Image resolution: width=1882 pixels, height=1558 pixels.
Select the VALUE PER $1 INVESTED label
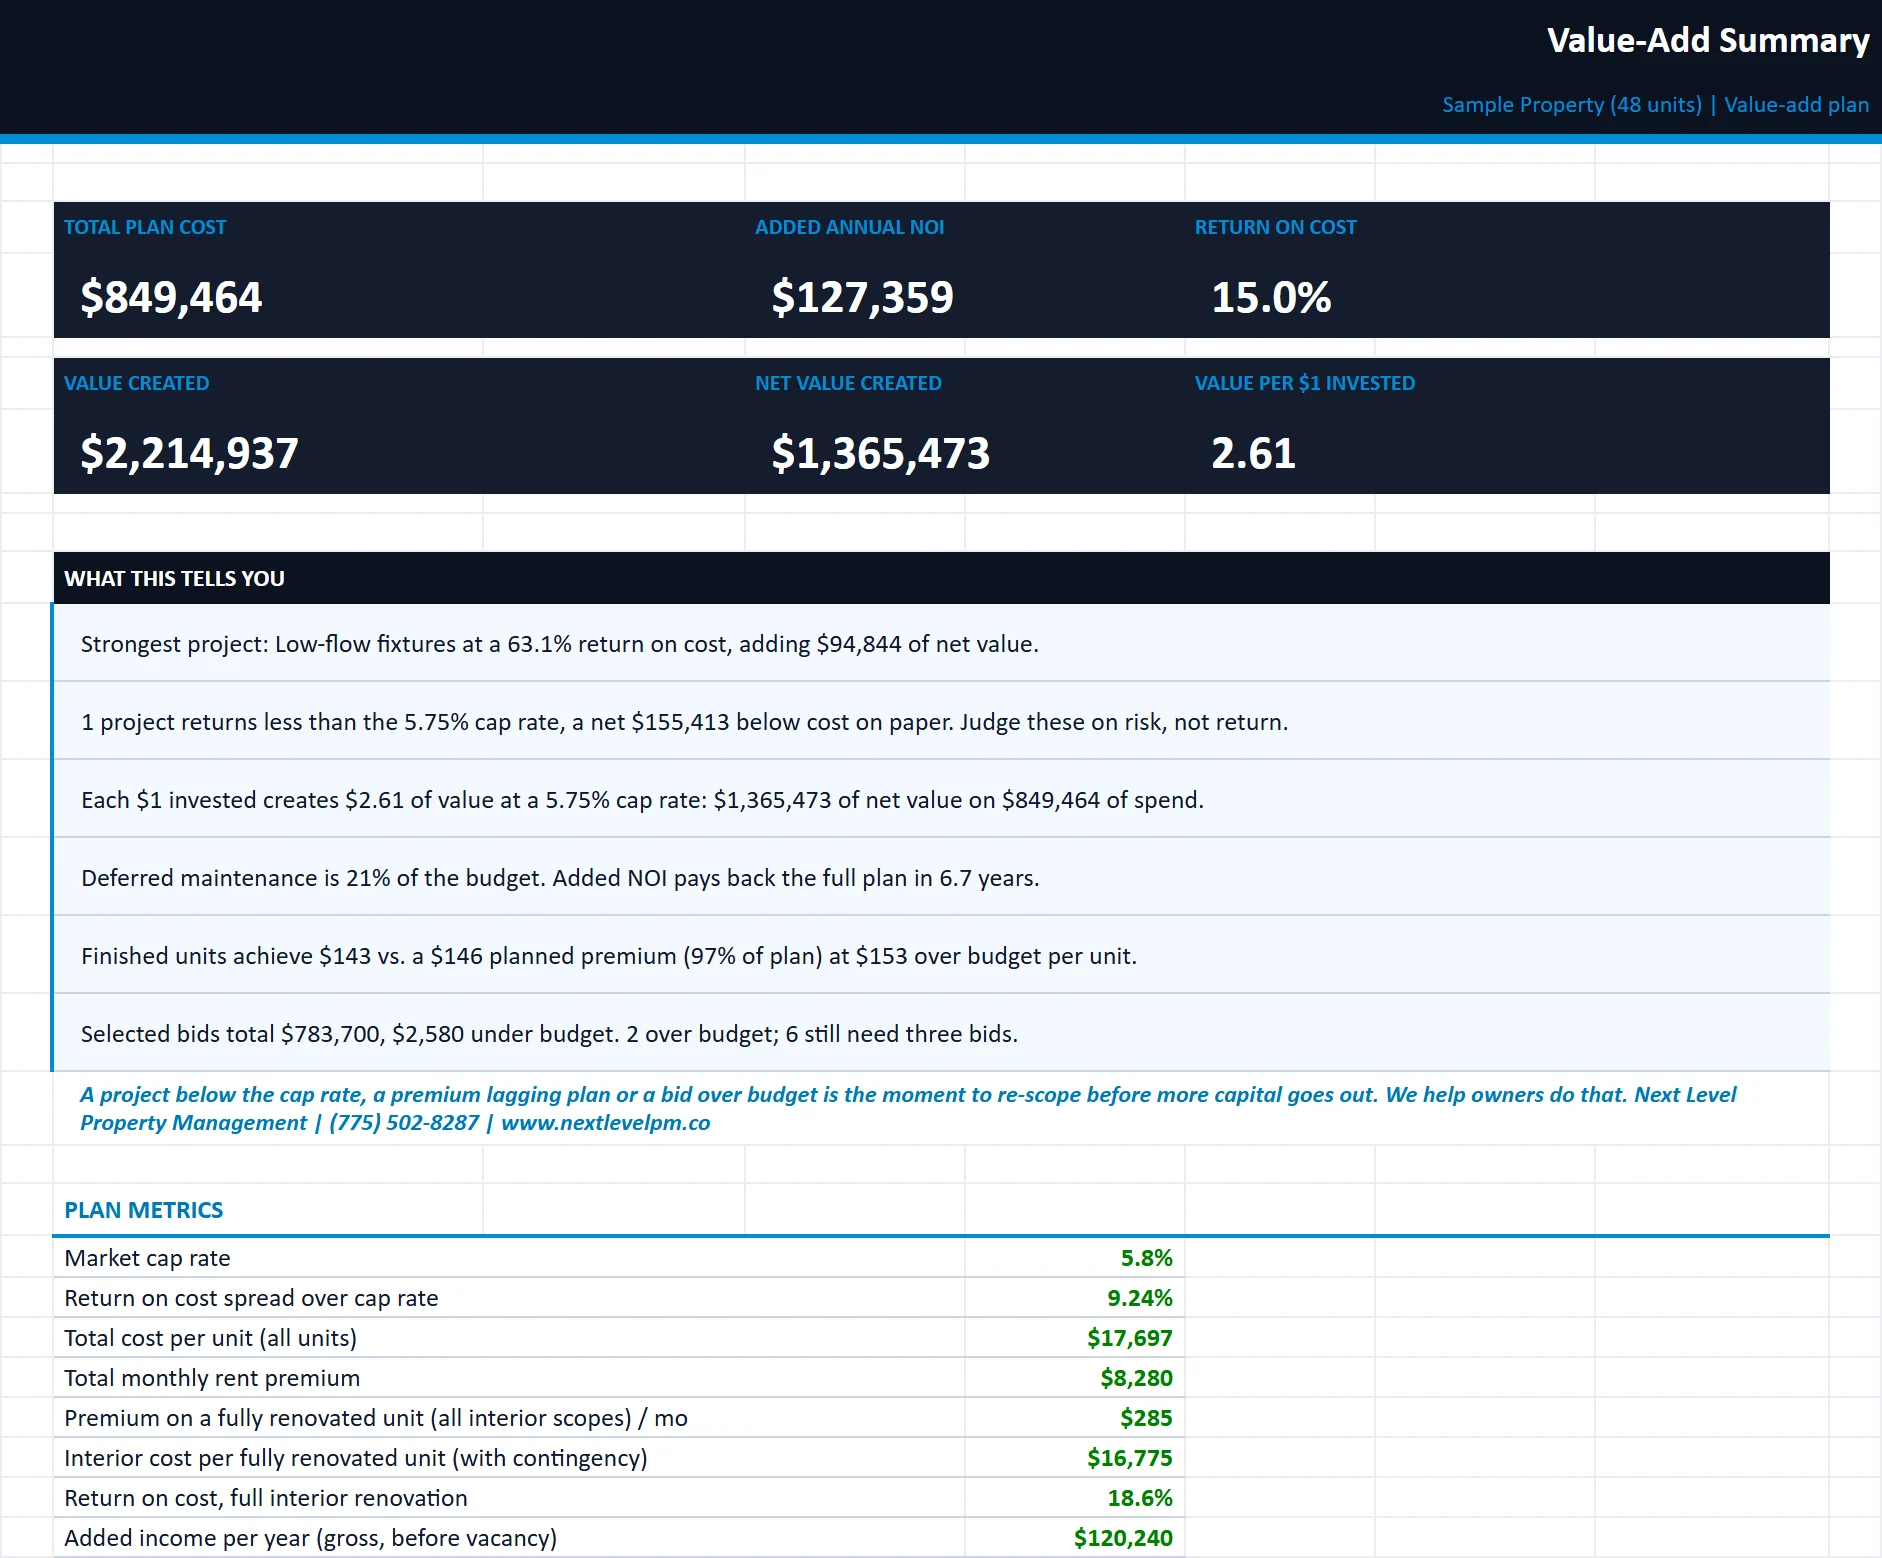(x=1304, y=383)
